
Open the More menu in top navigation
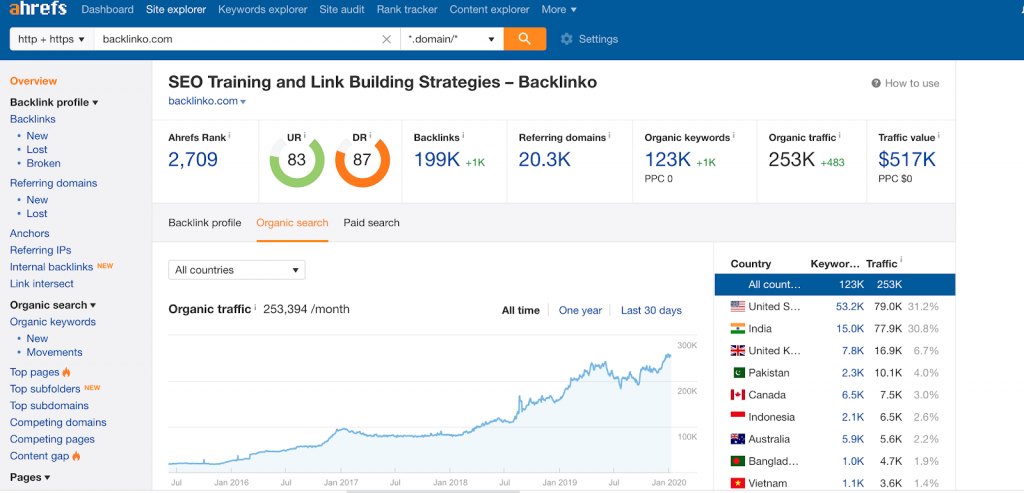(559, 9)
